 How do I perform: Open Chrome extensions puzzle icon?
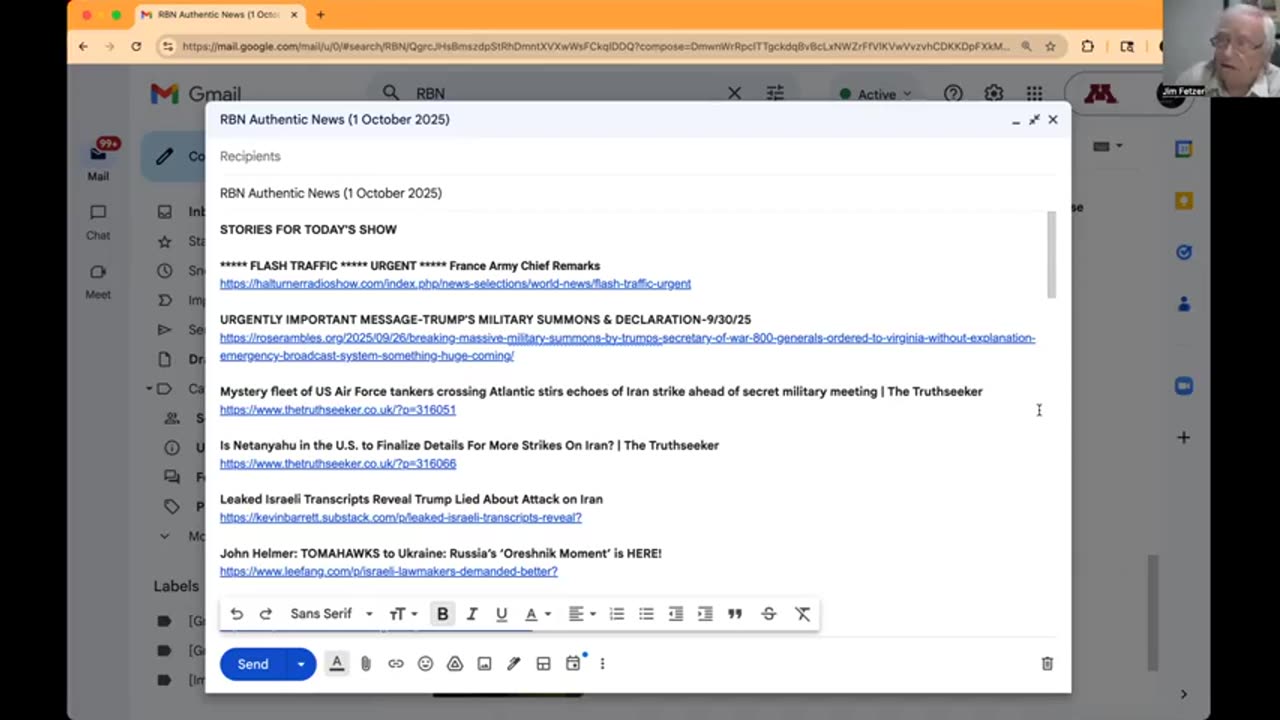(1088, 46)
